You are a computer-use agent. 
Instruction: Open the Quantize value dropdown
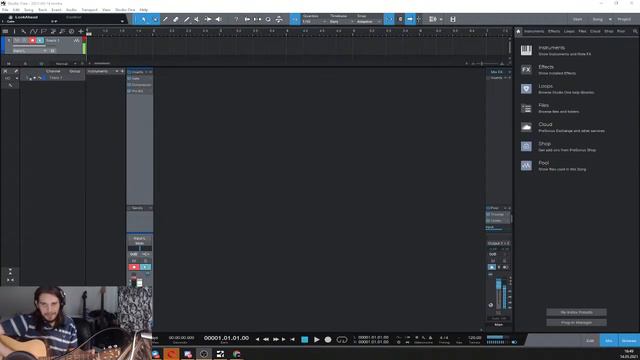click(x=314, y=21)
